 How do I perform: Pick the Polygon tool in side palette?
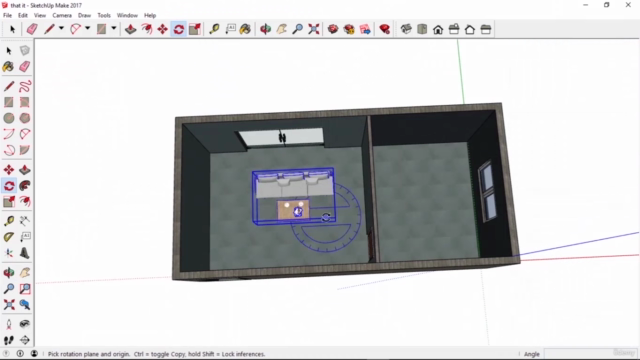pyautogui.click(x=24, y=118)
